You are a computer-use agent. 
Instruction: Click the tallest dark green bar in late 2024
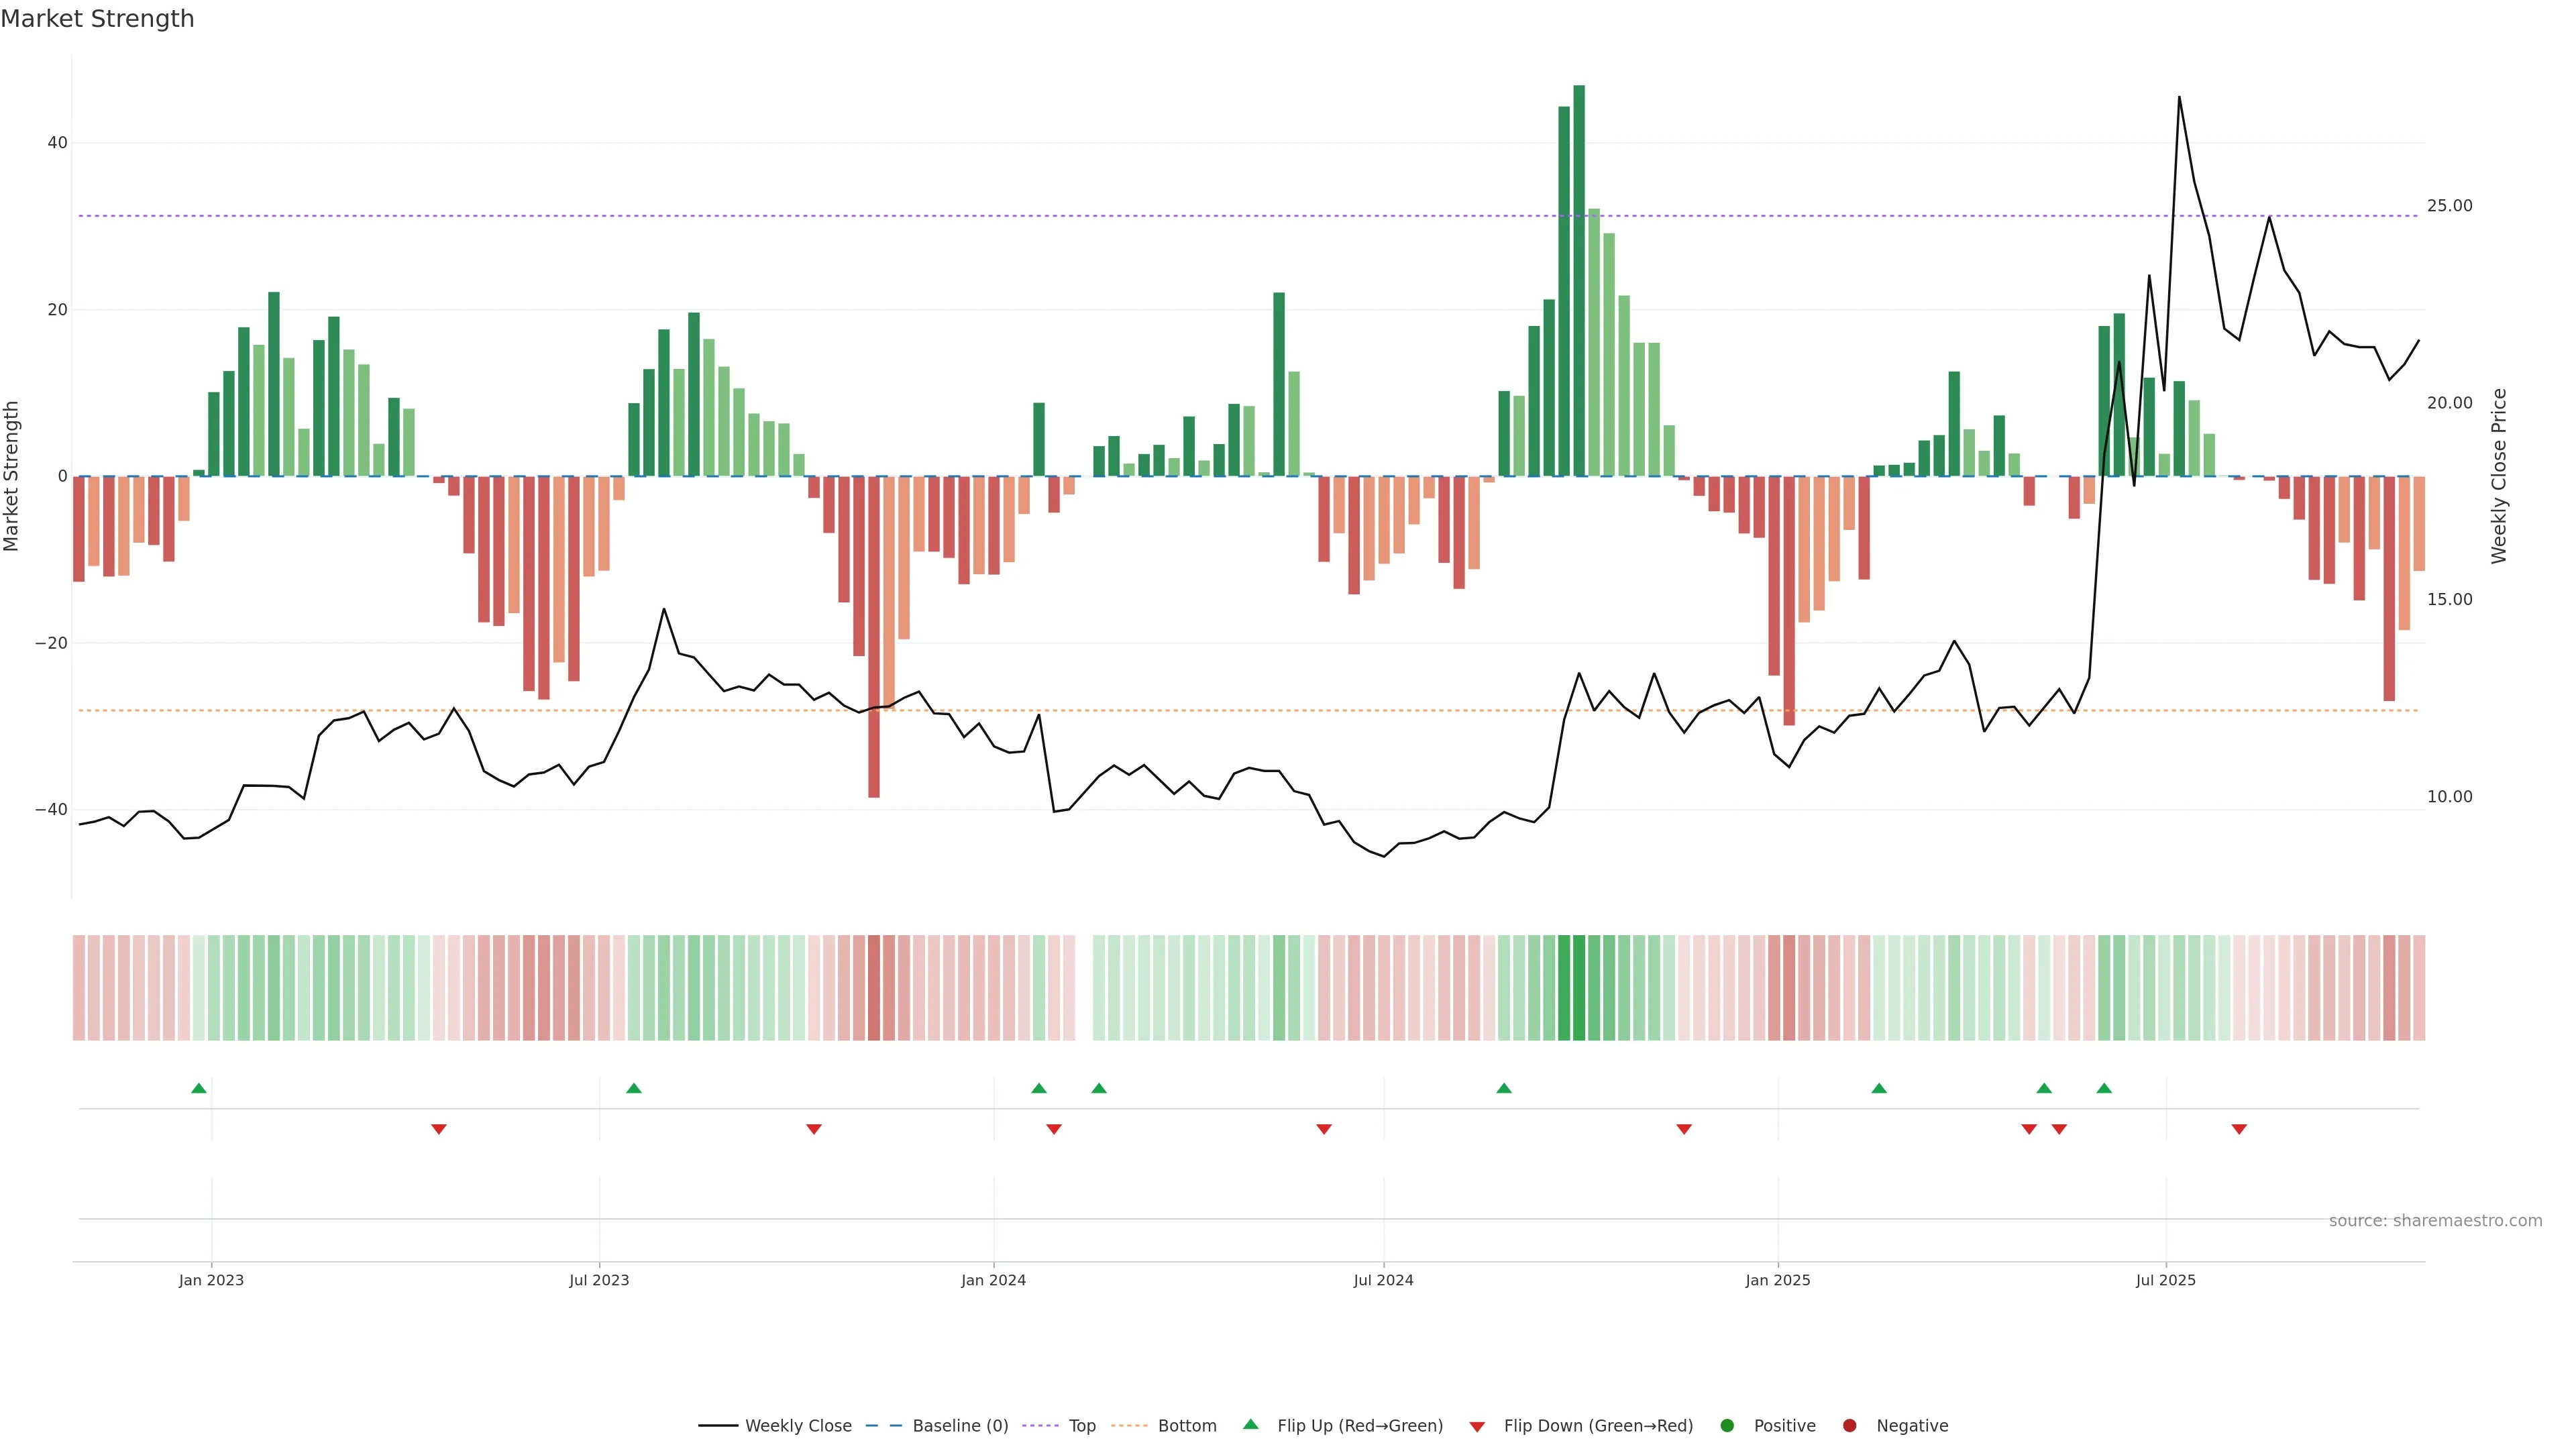(1579, 280)
